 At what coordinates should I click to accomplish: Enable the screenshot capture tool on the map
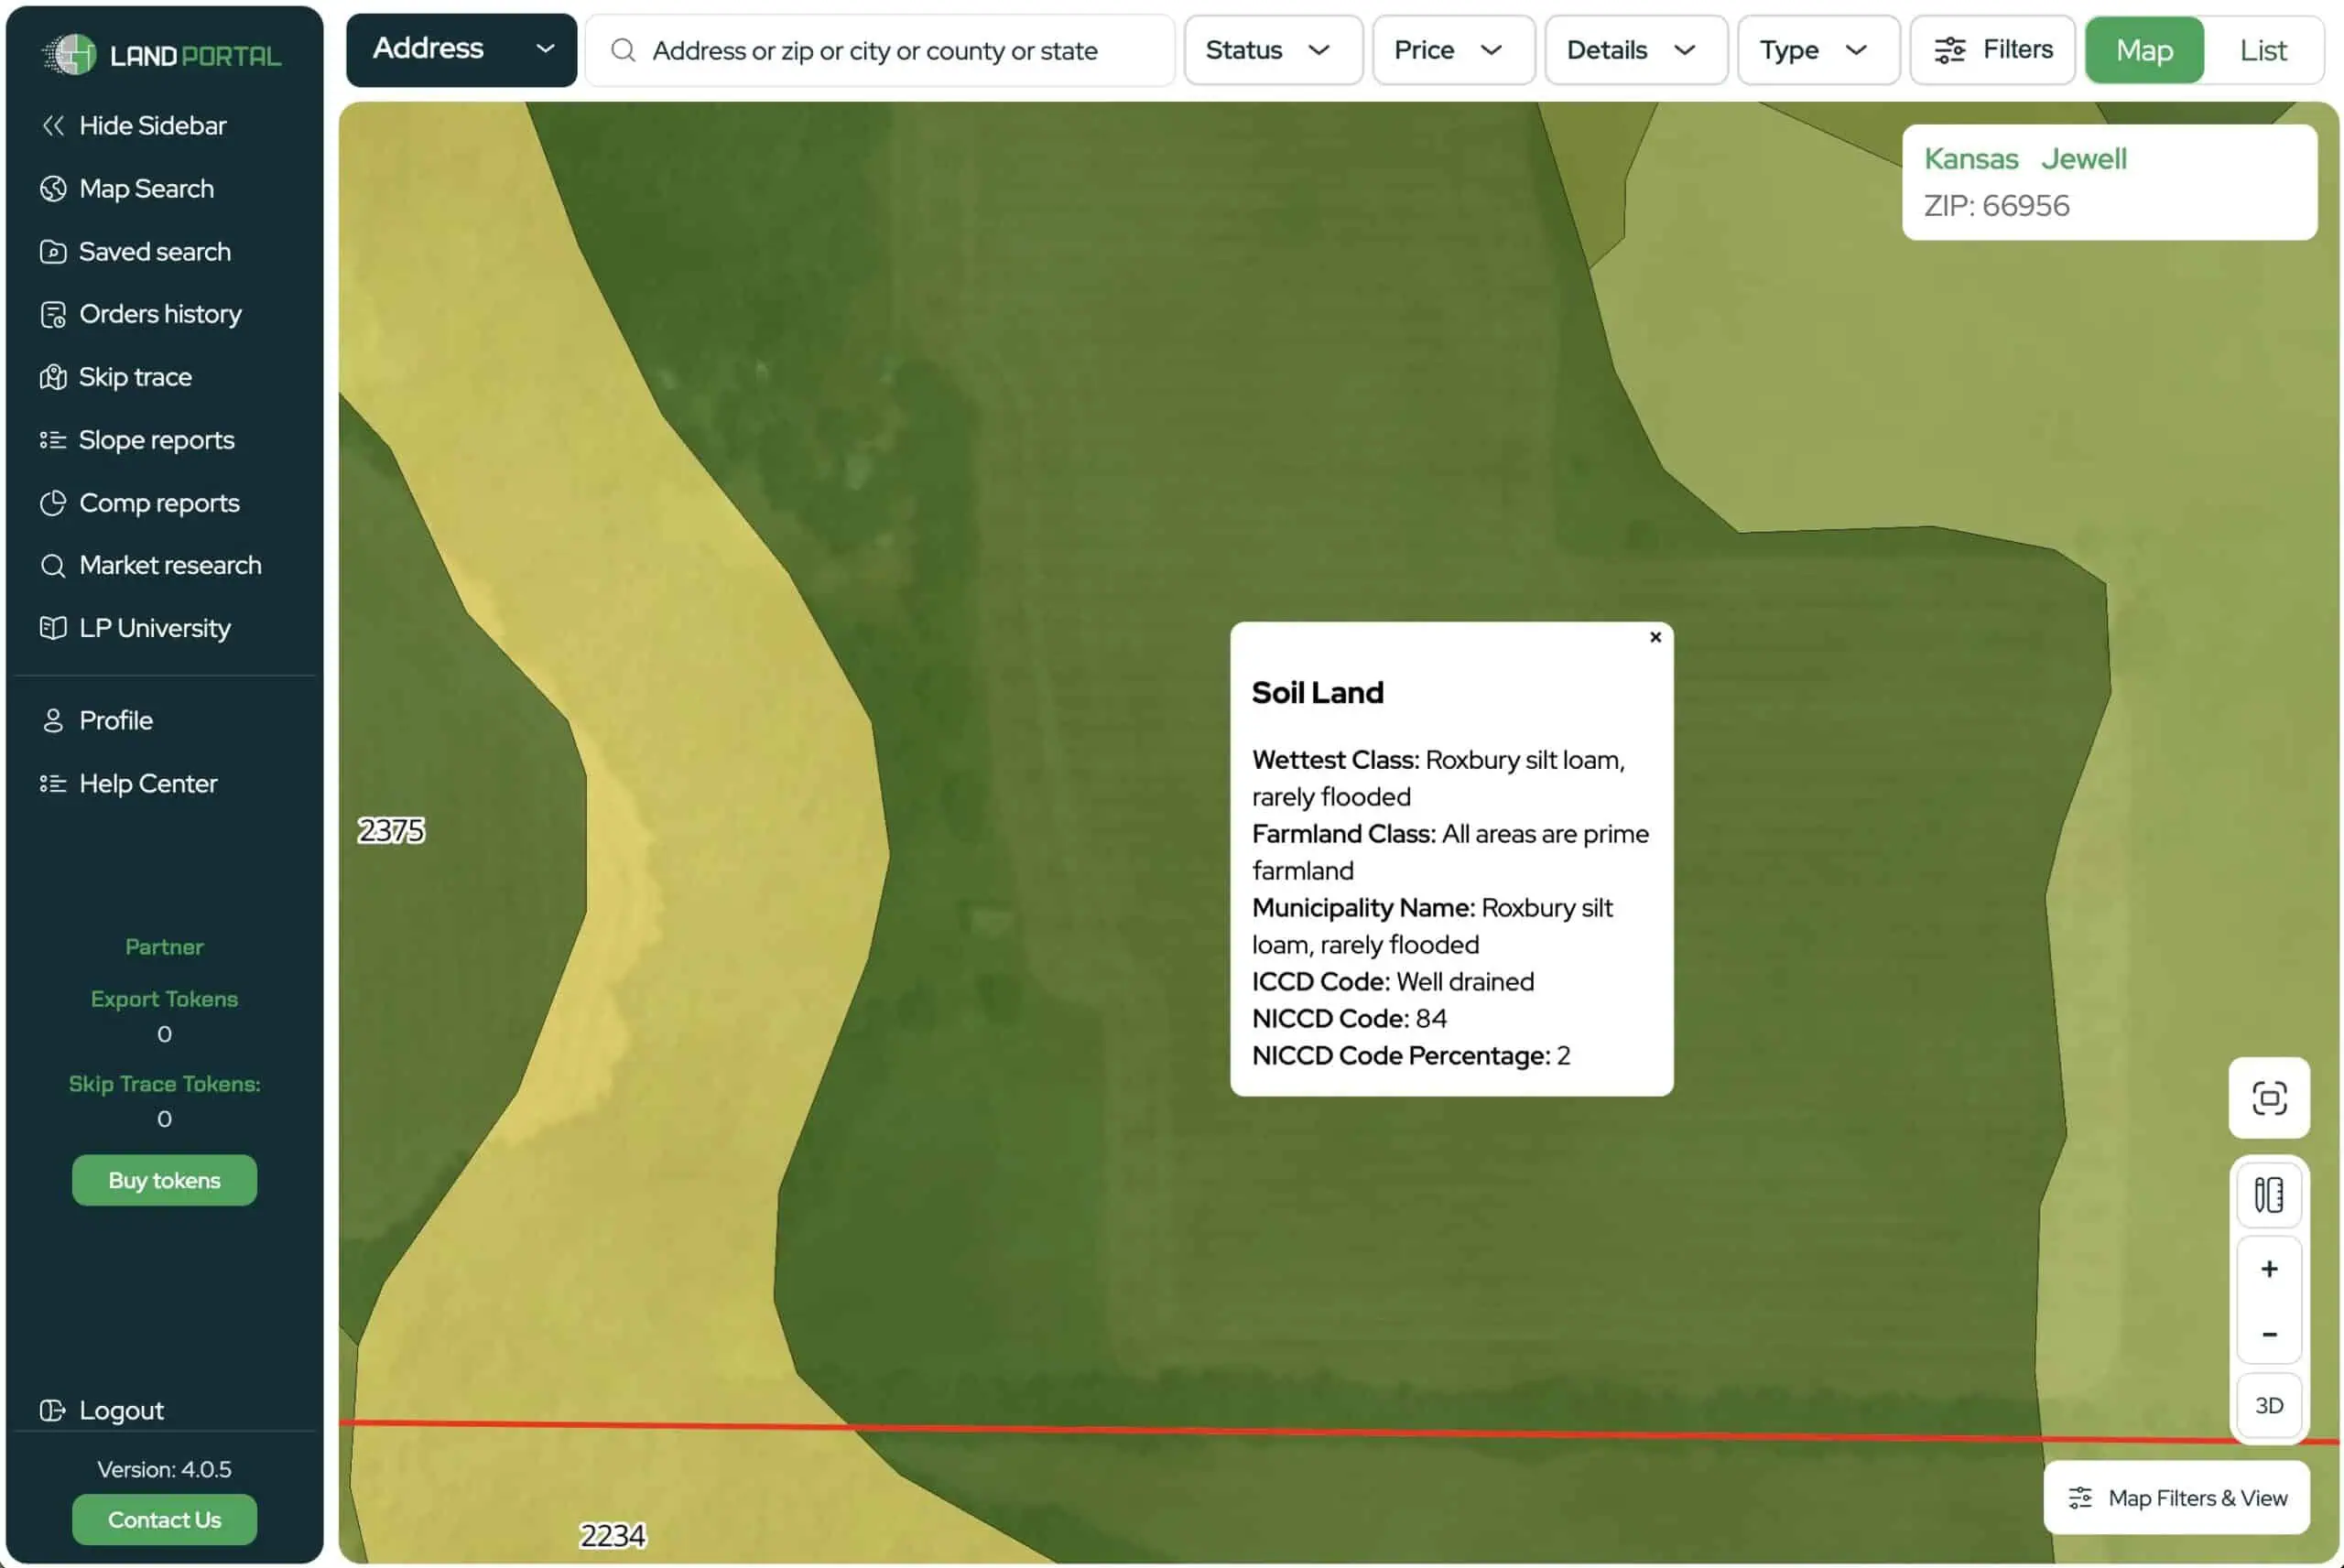coord(2268,1097)
